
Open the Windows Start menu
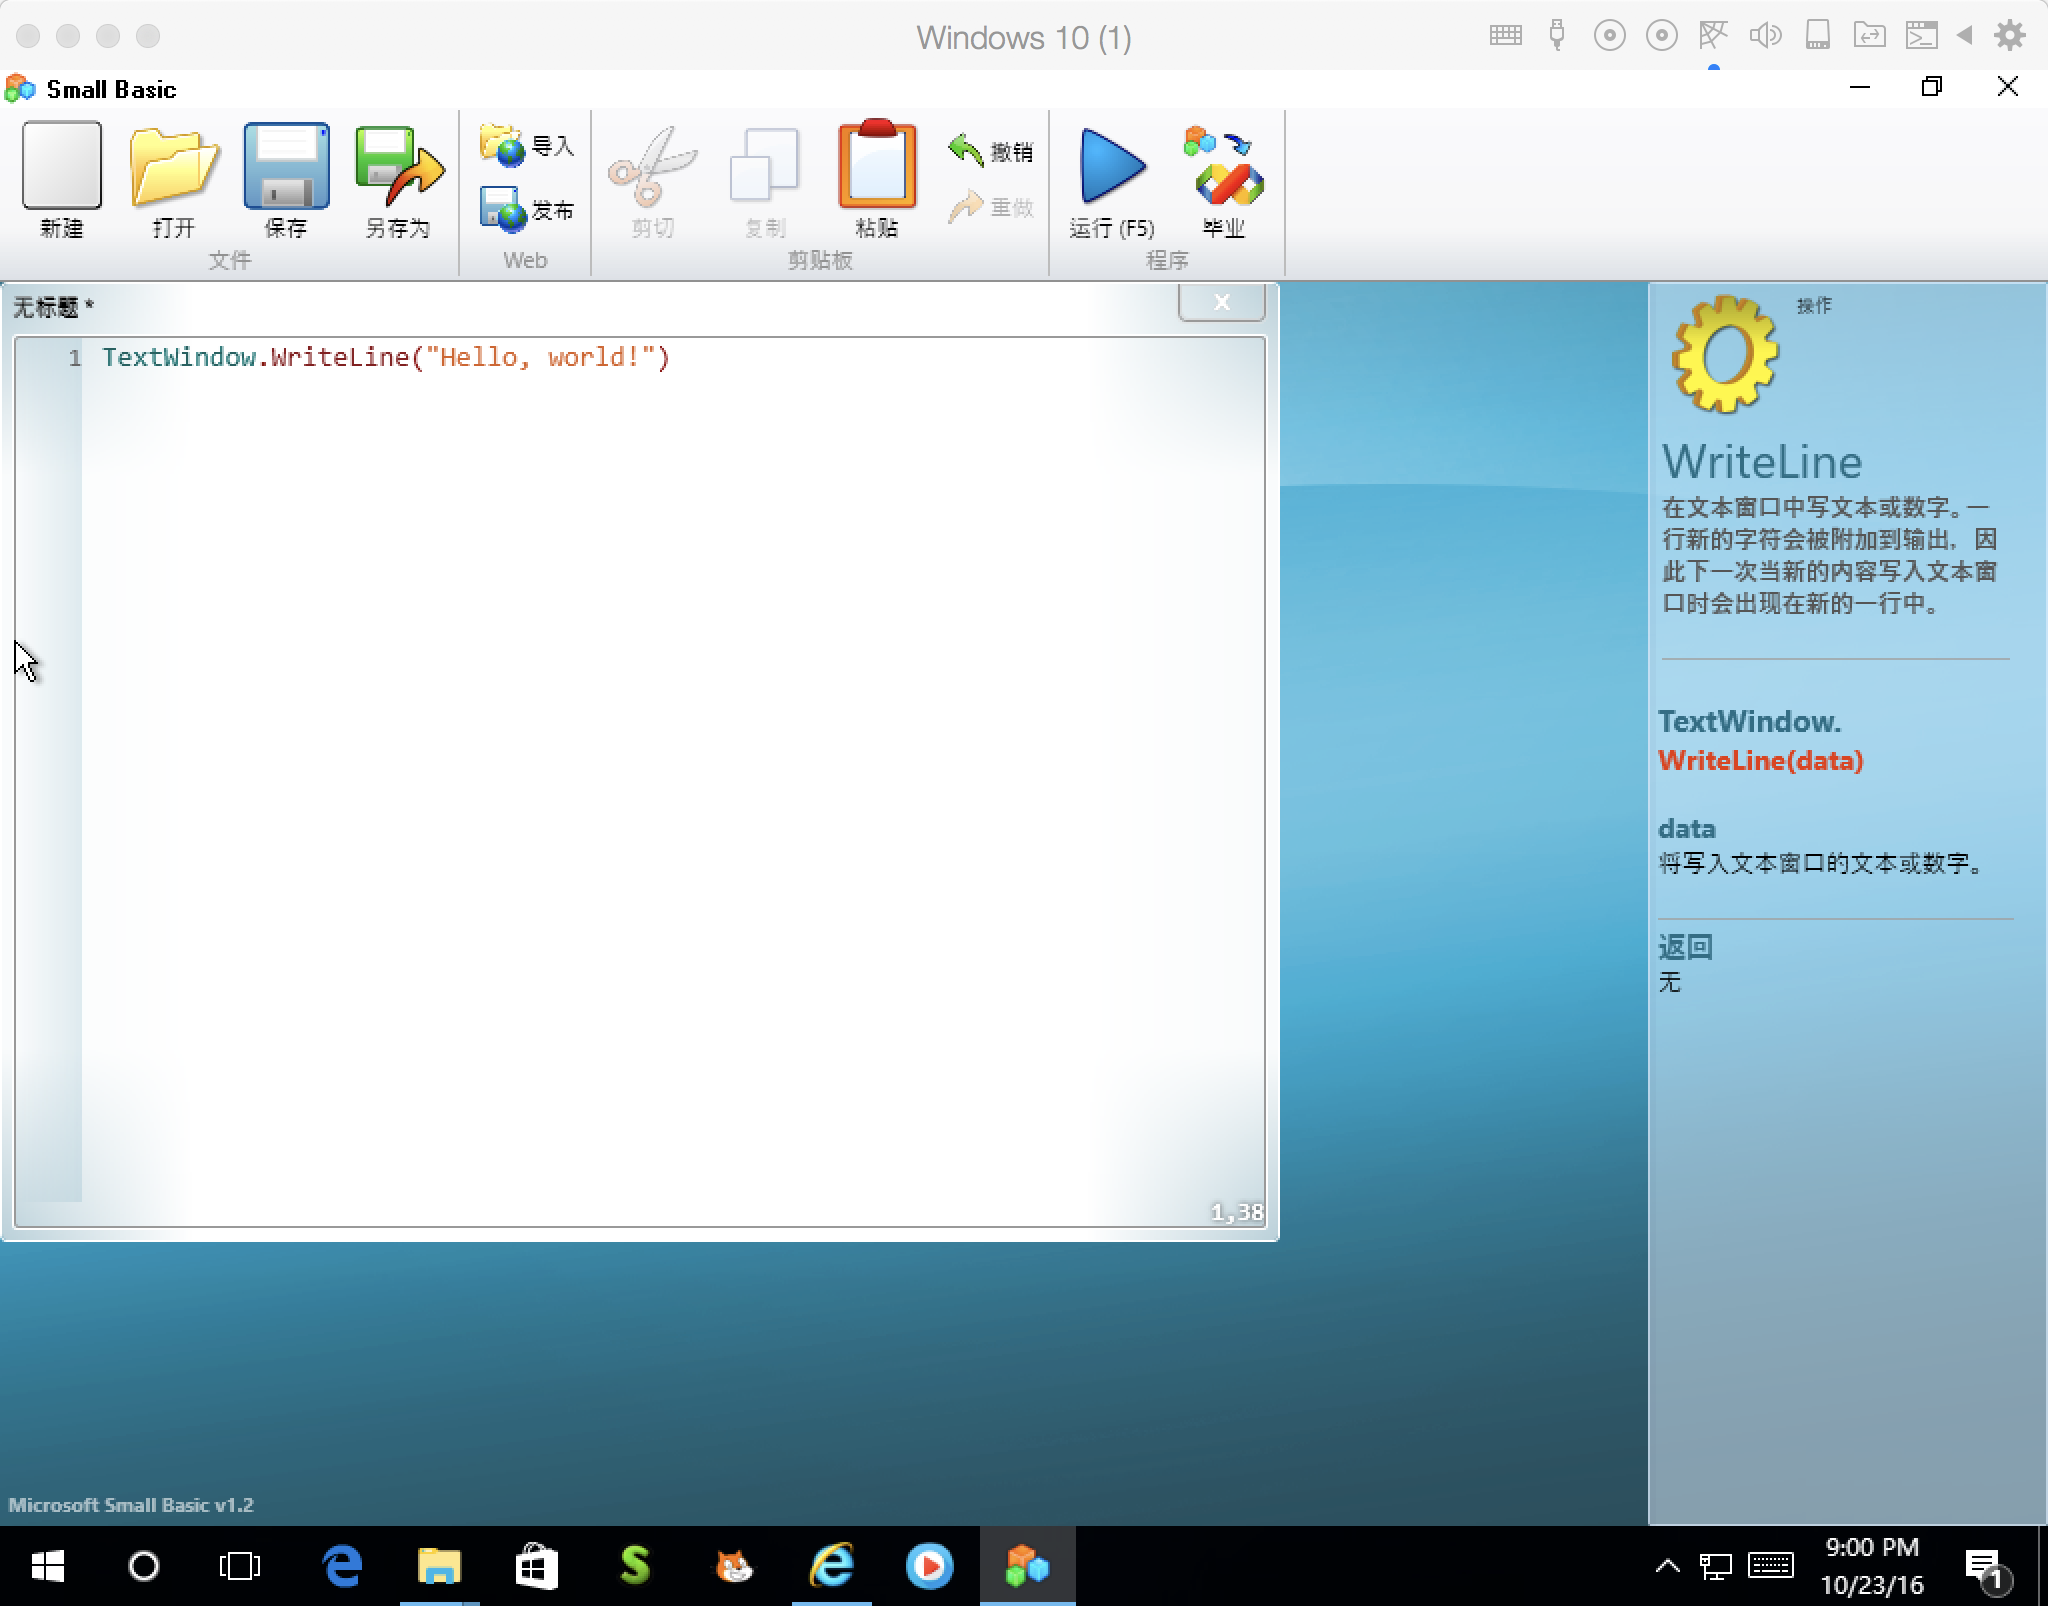pyautogui.click(x=46, y=1566)
